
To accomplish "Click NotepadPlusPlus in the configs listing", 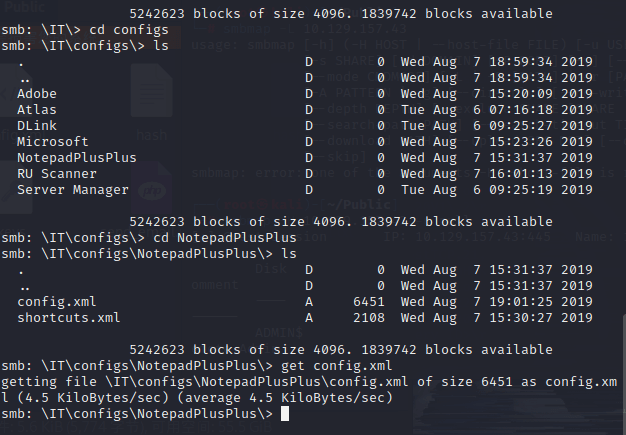I will click(x=77, y=158).
